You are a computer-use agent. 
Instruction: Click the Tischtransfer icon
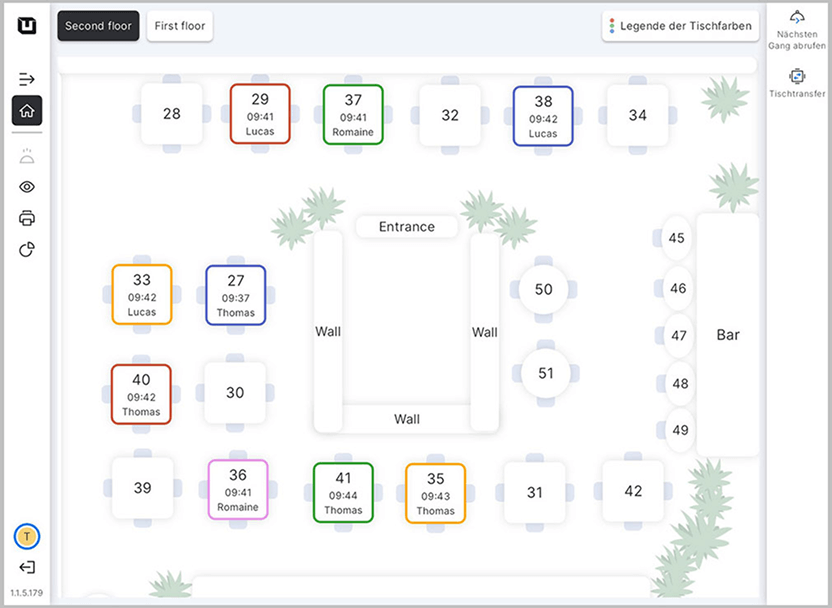(x=797, y=76)
